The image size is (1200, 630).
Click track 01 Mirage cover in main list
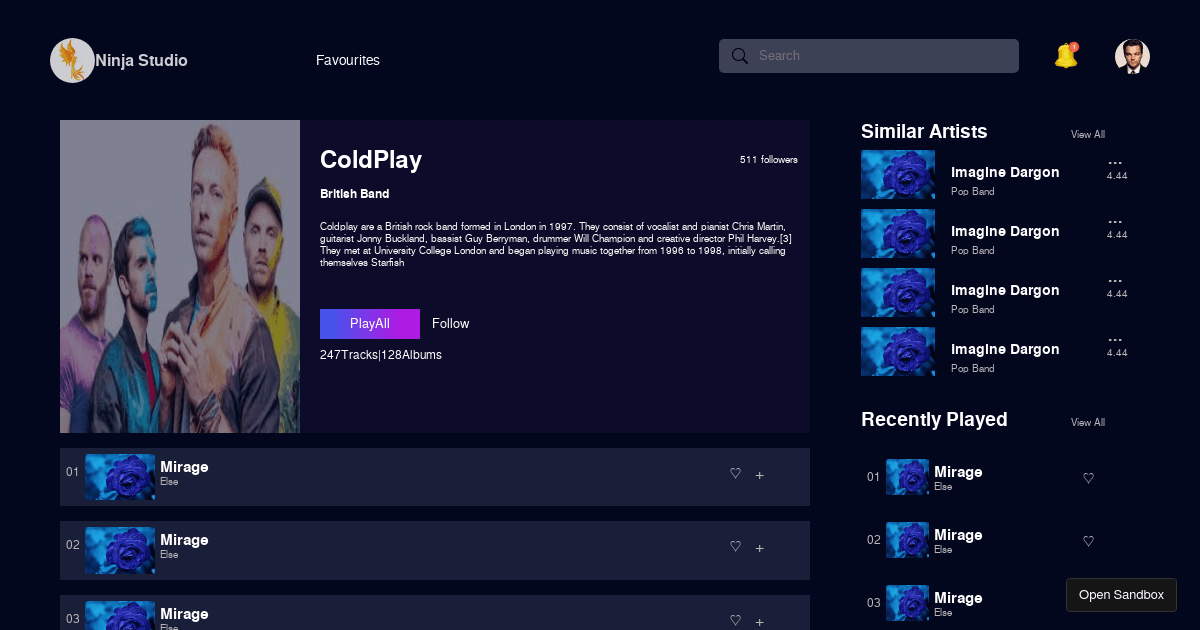point(120,477)
